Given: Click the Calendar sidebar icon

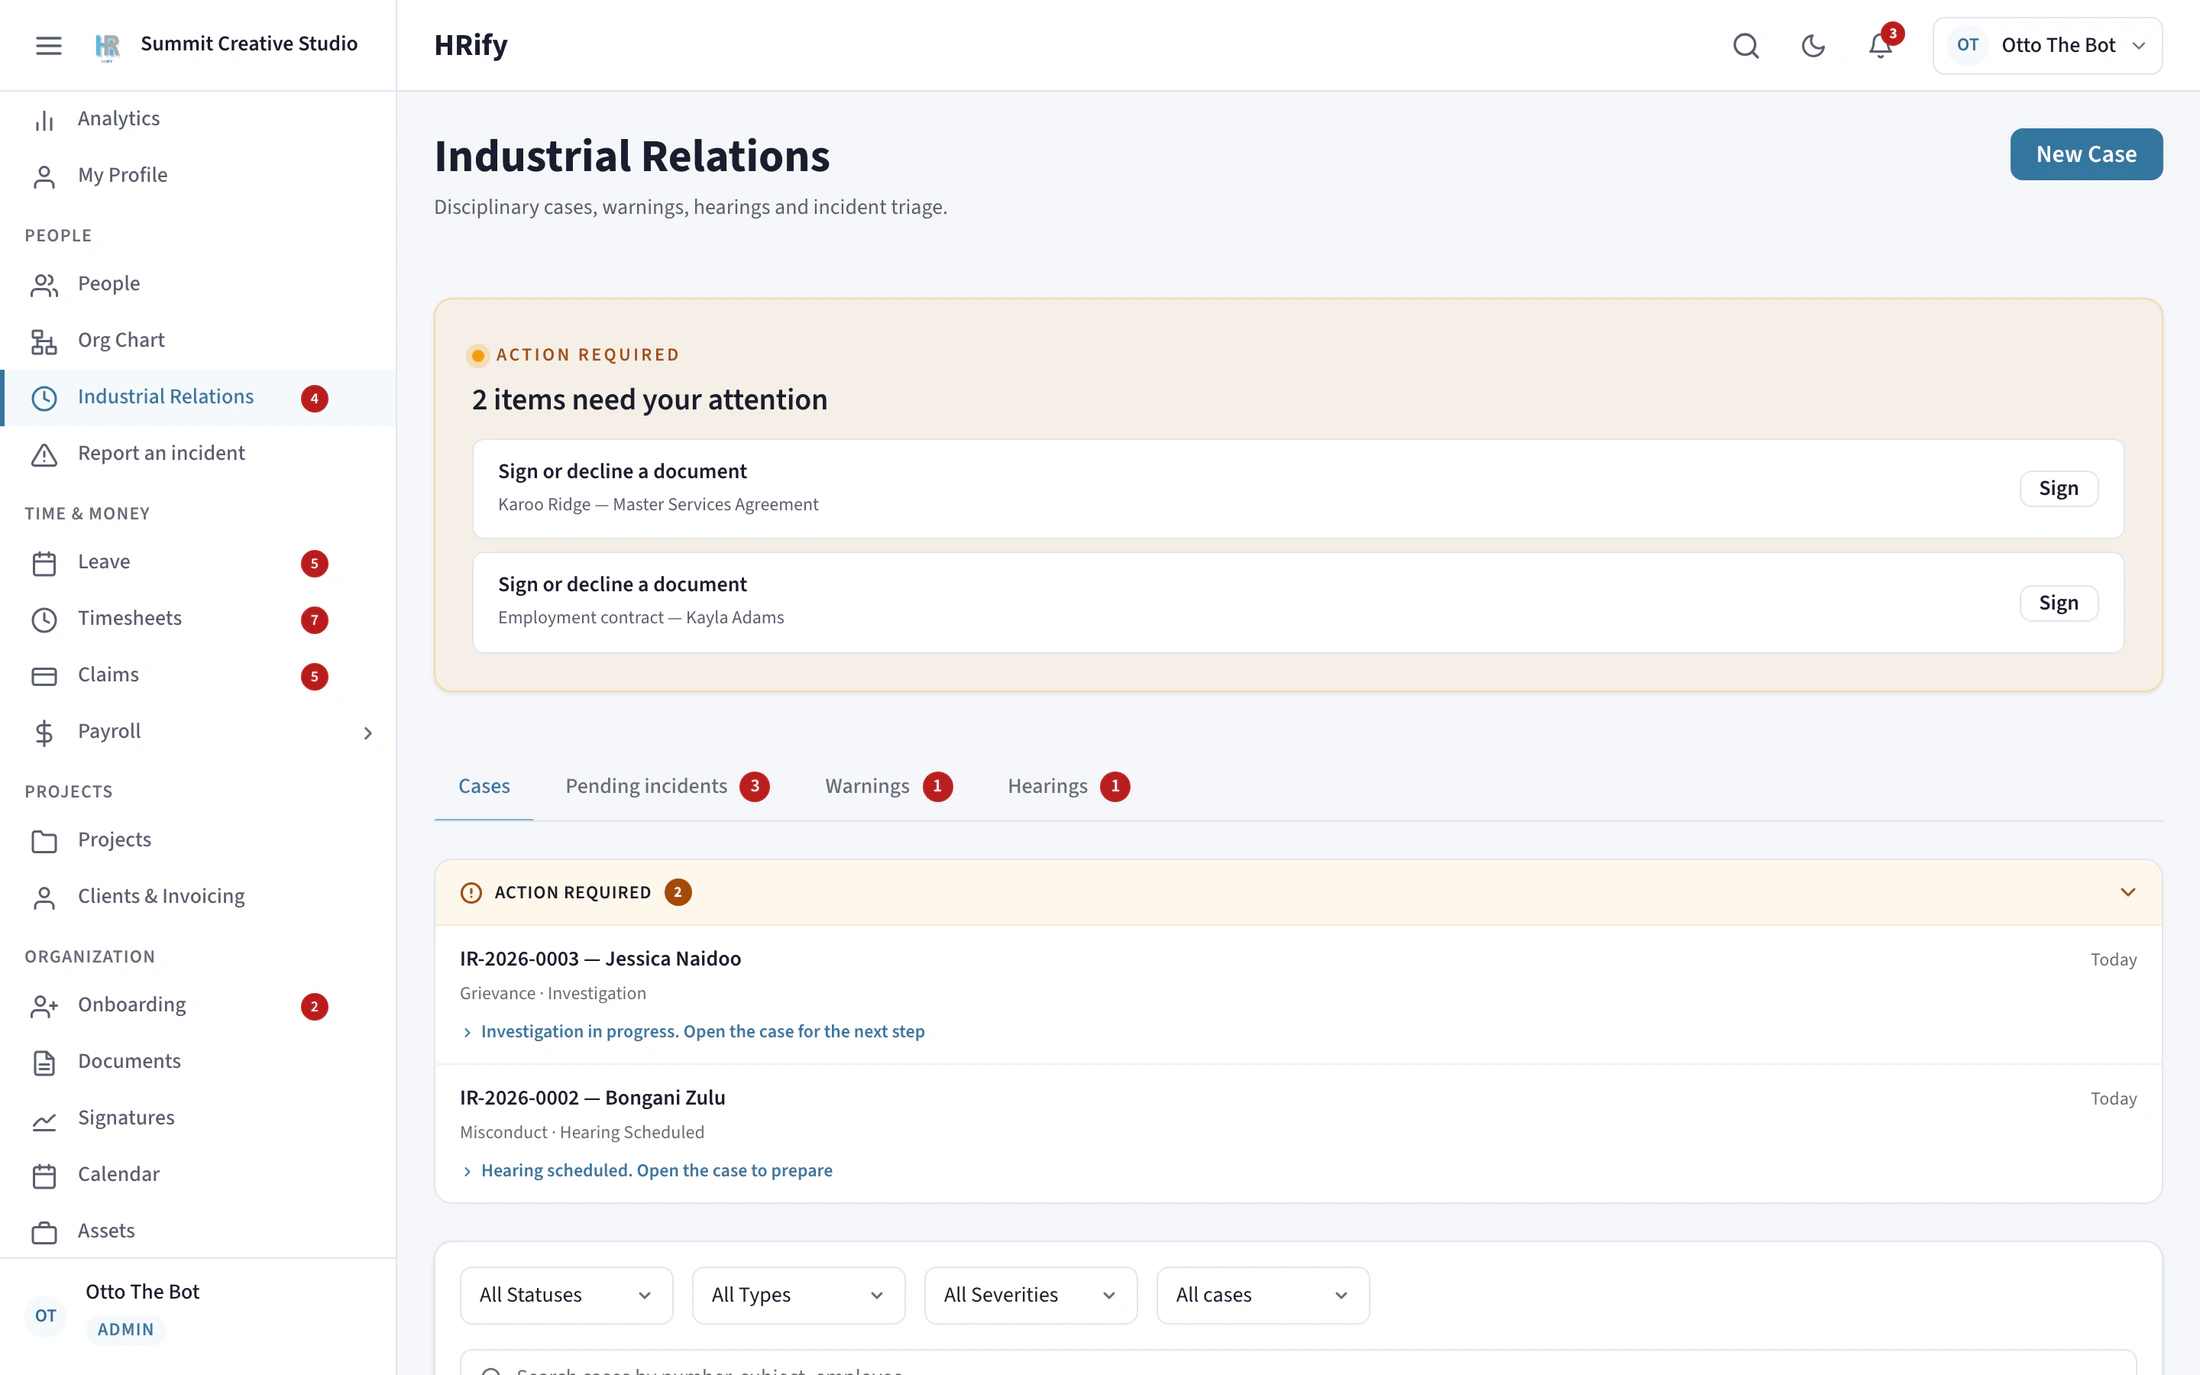Looking at the screenshot, I should point(44,1175).
